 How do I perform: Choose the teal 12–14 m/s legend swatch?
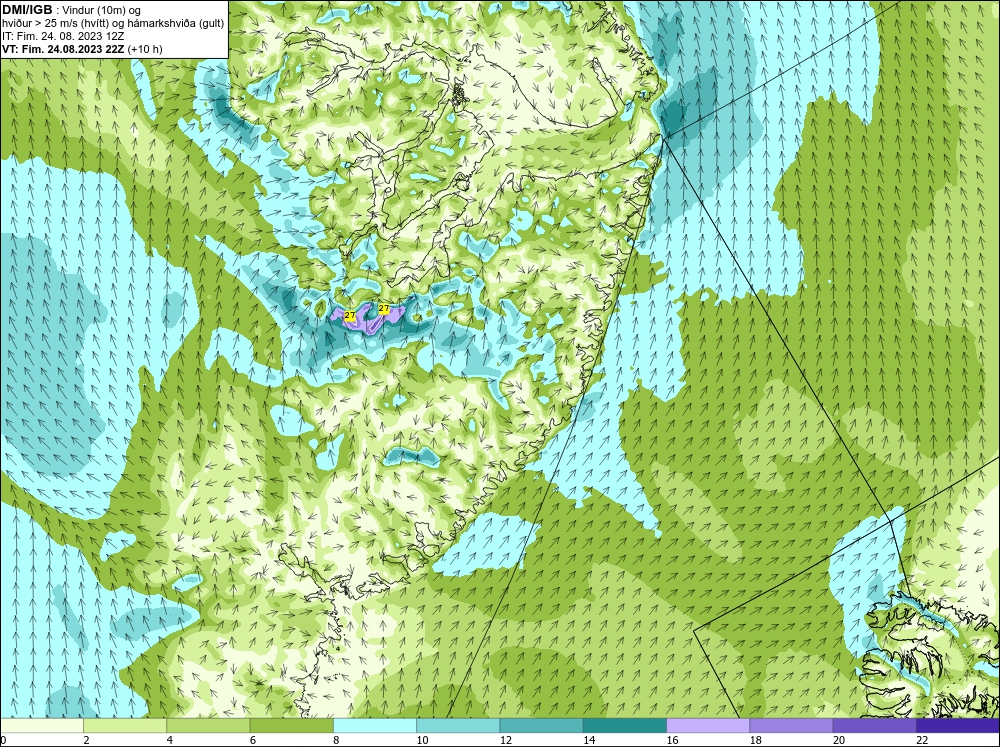541,726
